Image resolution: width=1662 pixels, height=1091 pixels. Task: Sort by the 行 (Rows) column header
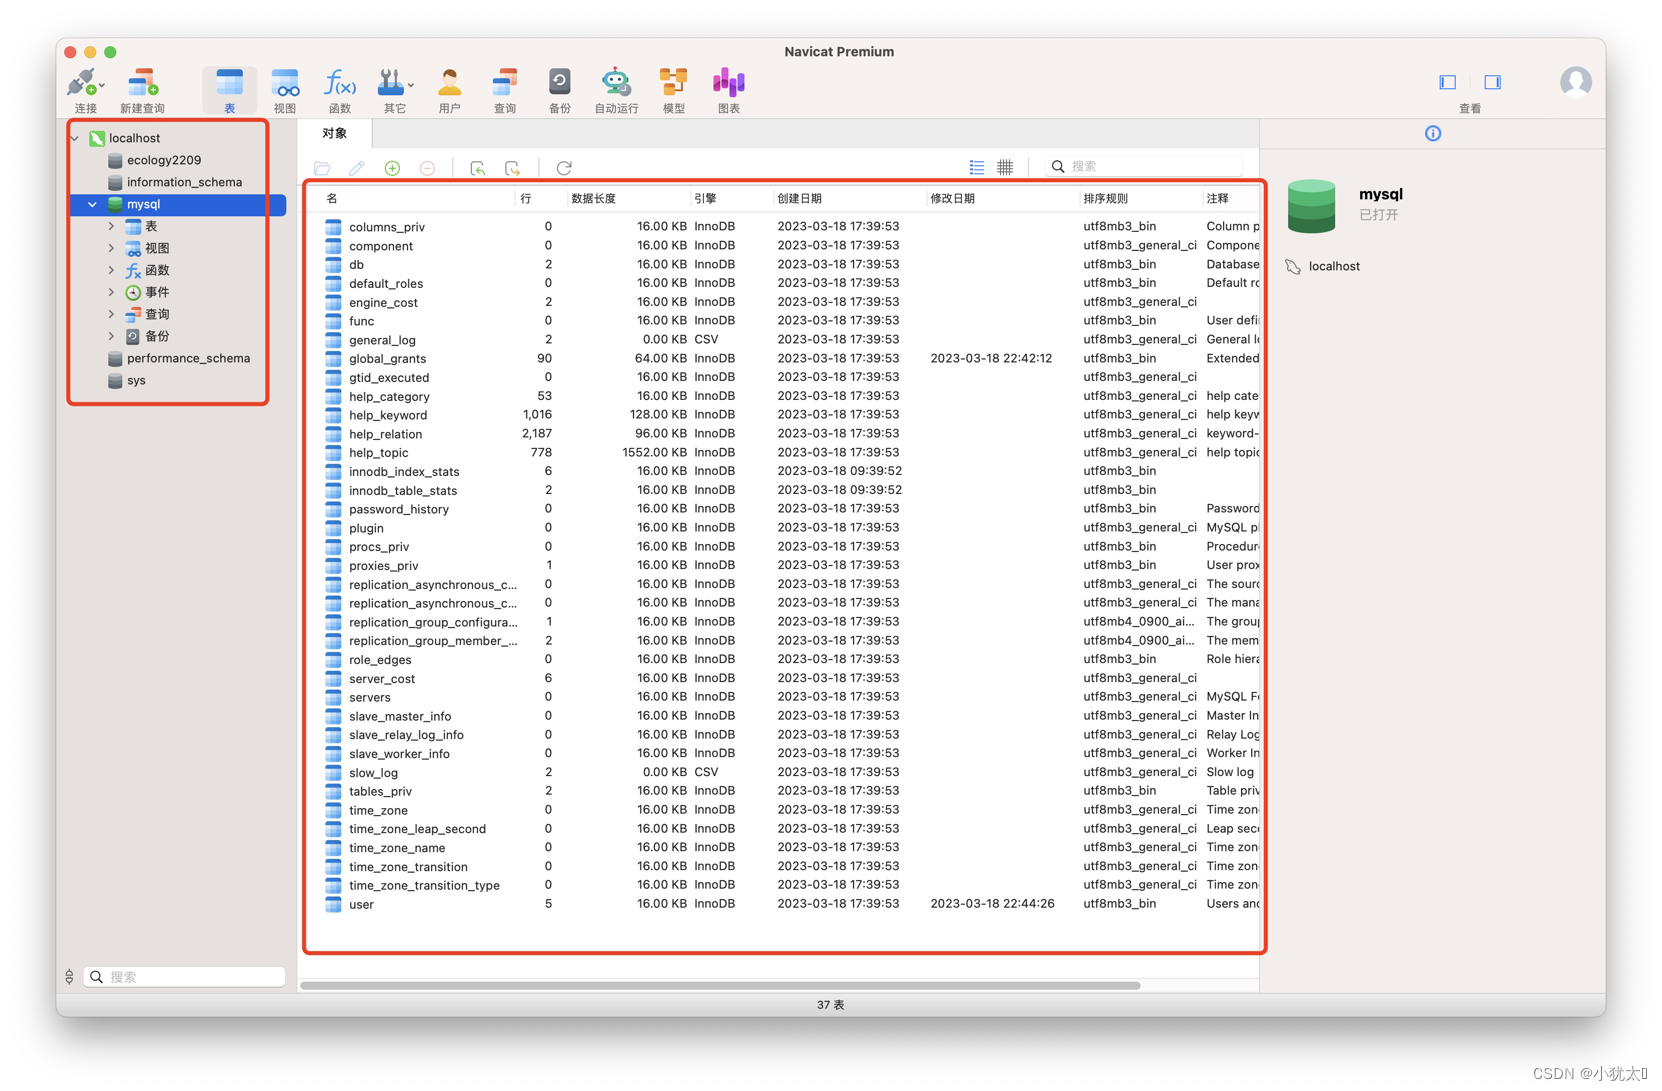pos(539,198)
